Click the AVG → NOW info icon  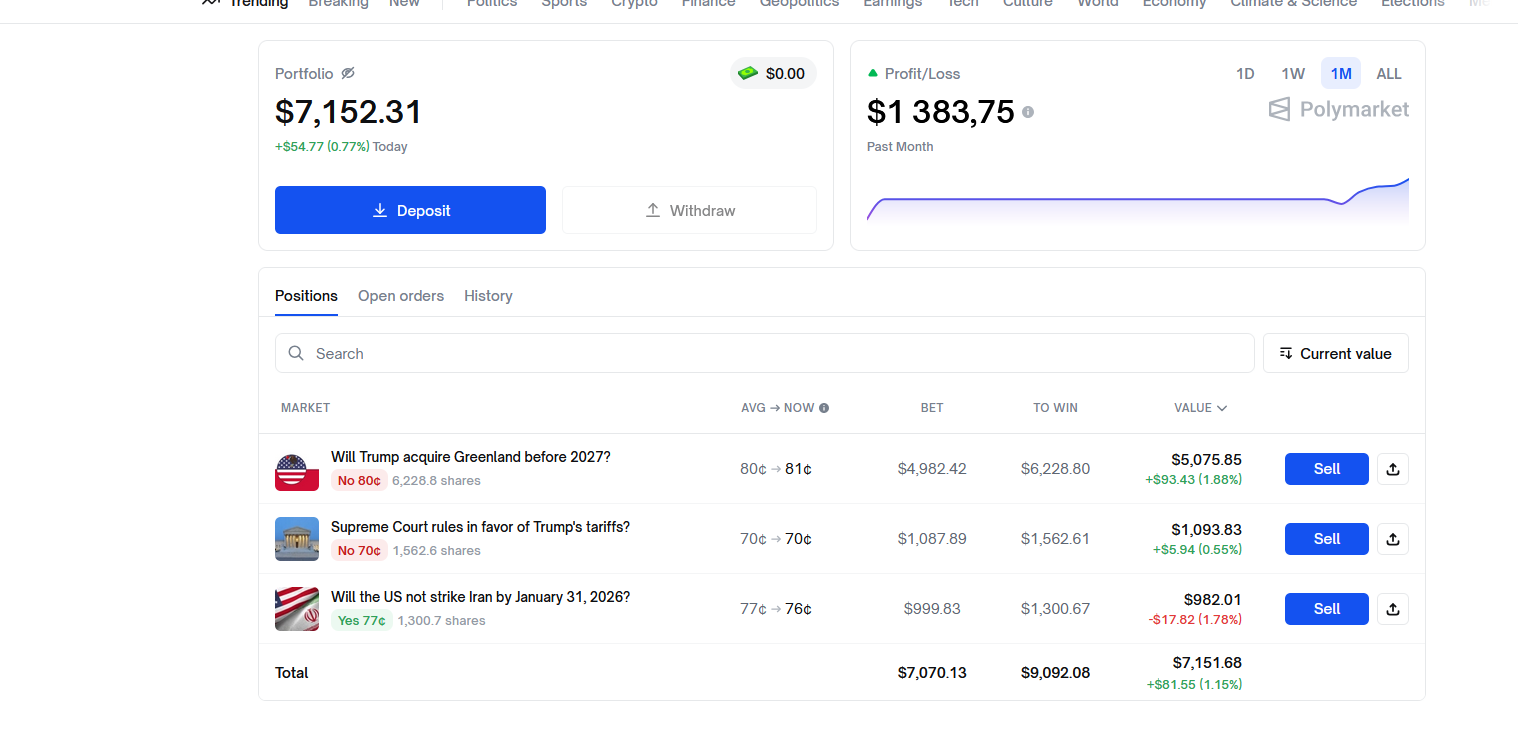[824, 408]
